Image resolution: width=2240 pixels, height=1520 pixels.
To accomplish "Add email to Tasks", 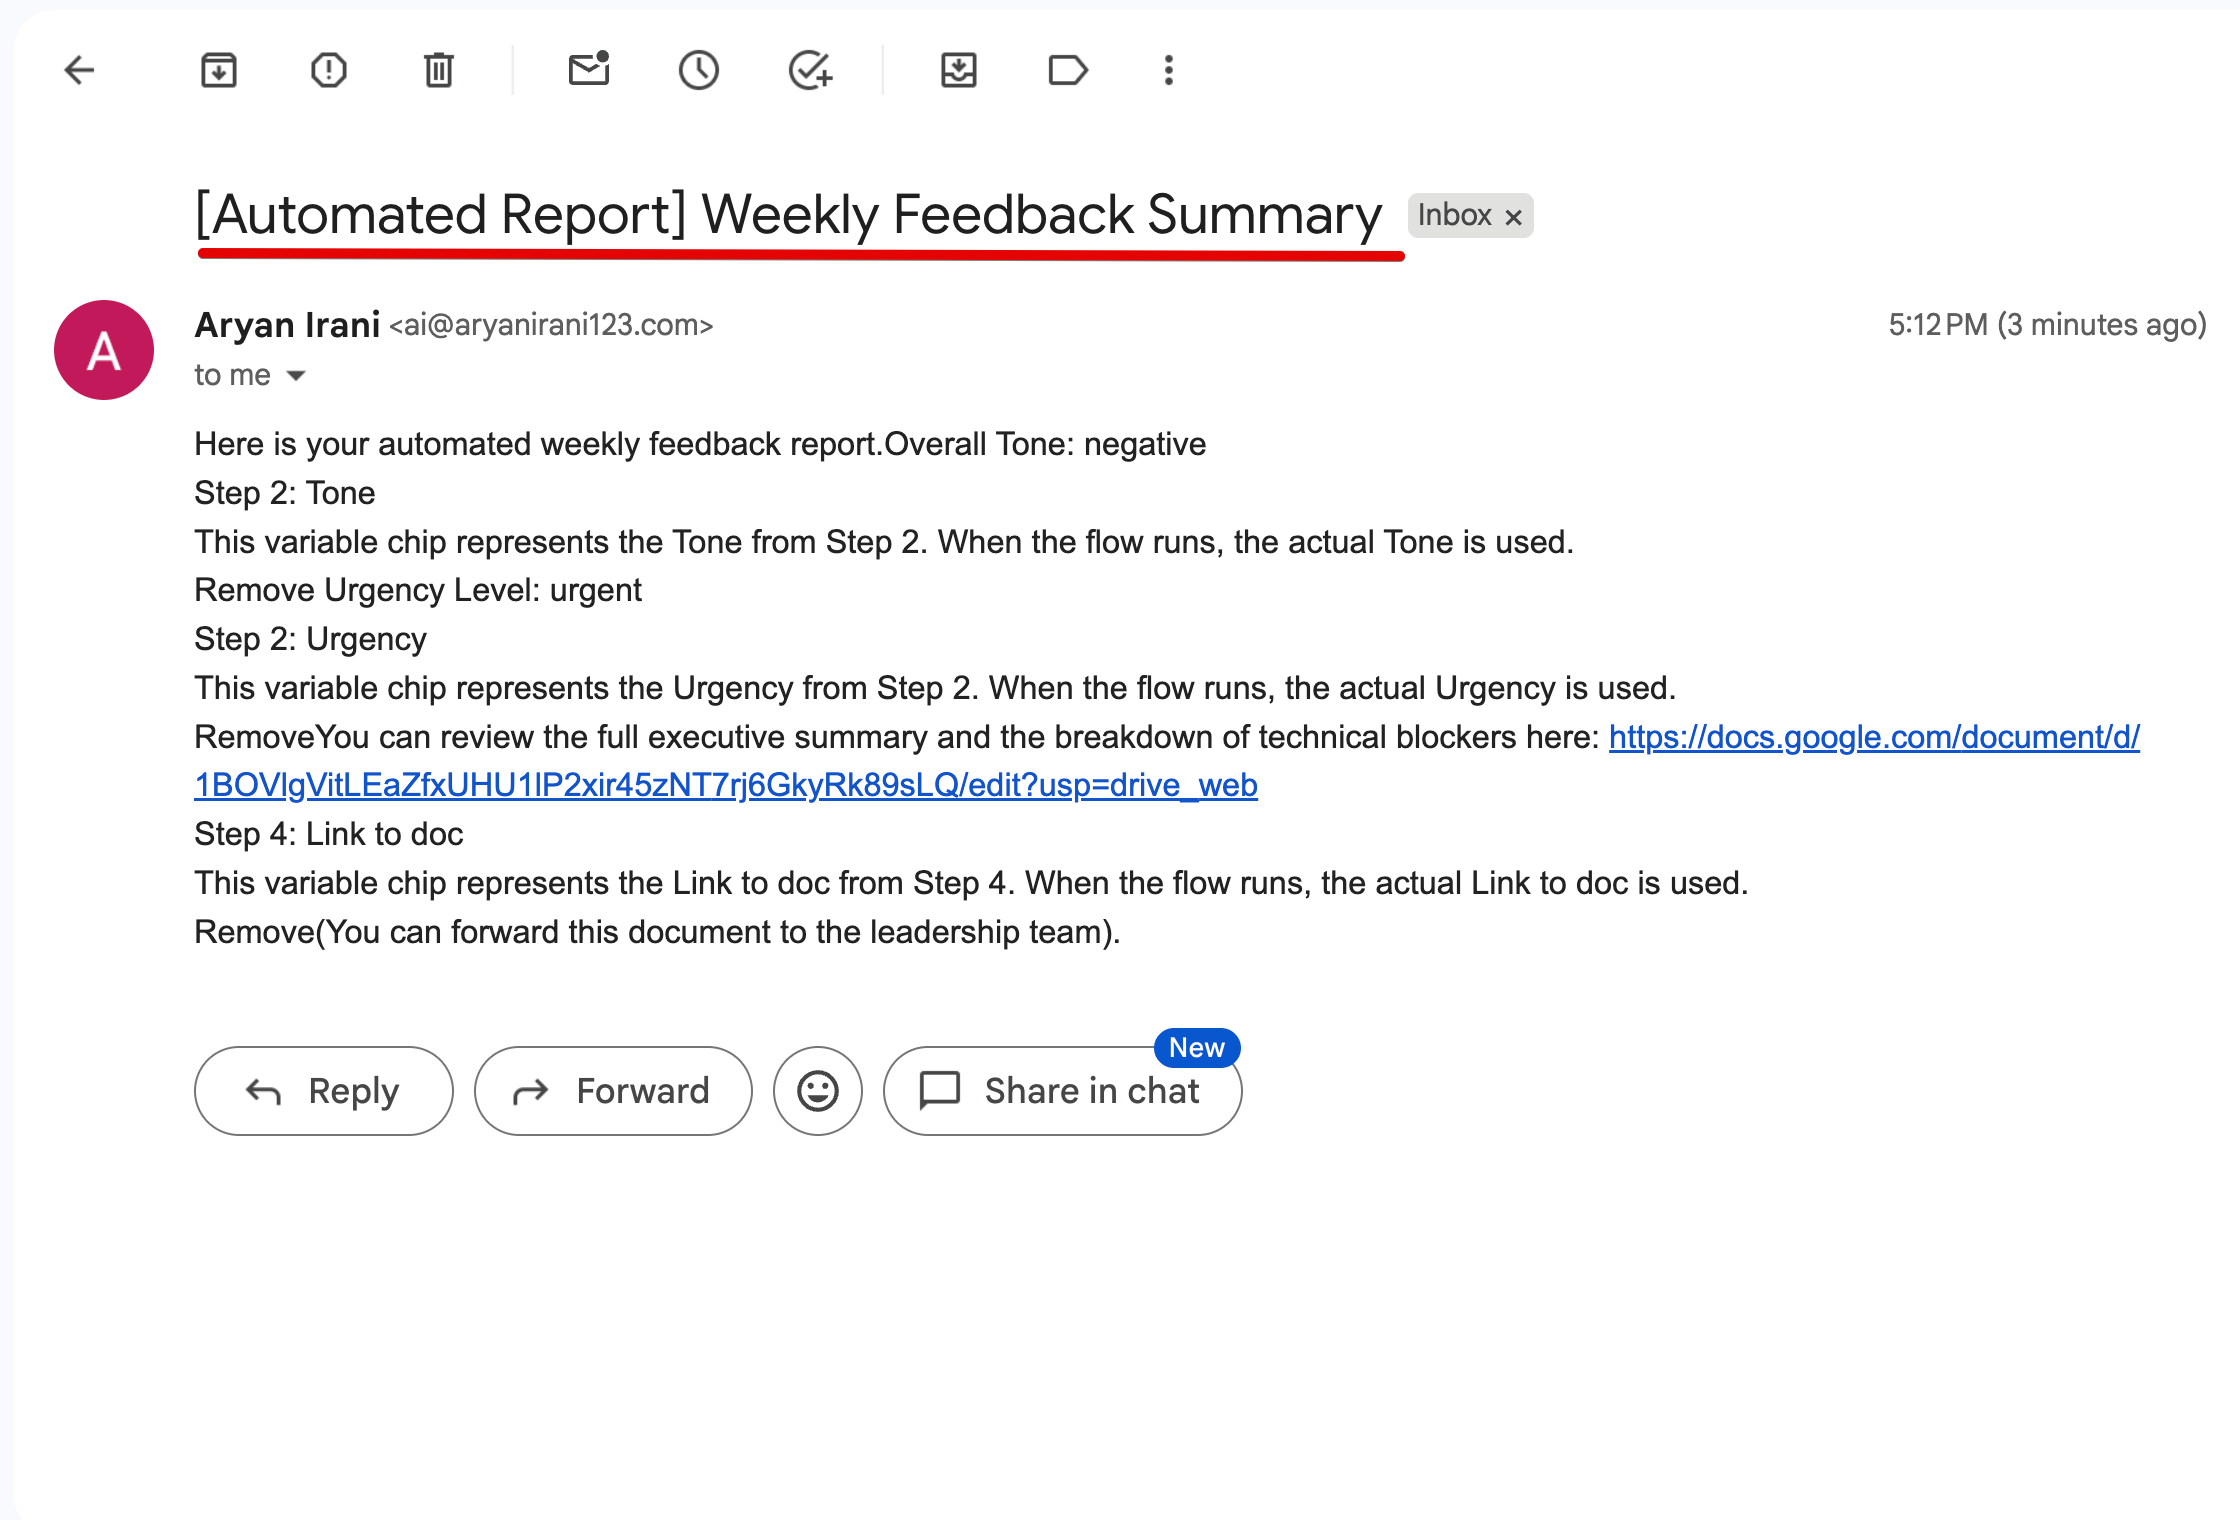I will pyautogui.click(x=809, y=70).
